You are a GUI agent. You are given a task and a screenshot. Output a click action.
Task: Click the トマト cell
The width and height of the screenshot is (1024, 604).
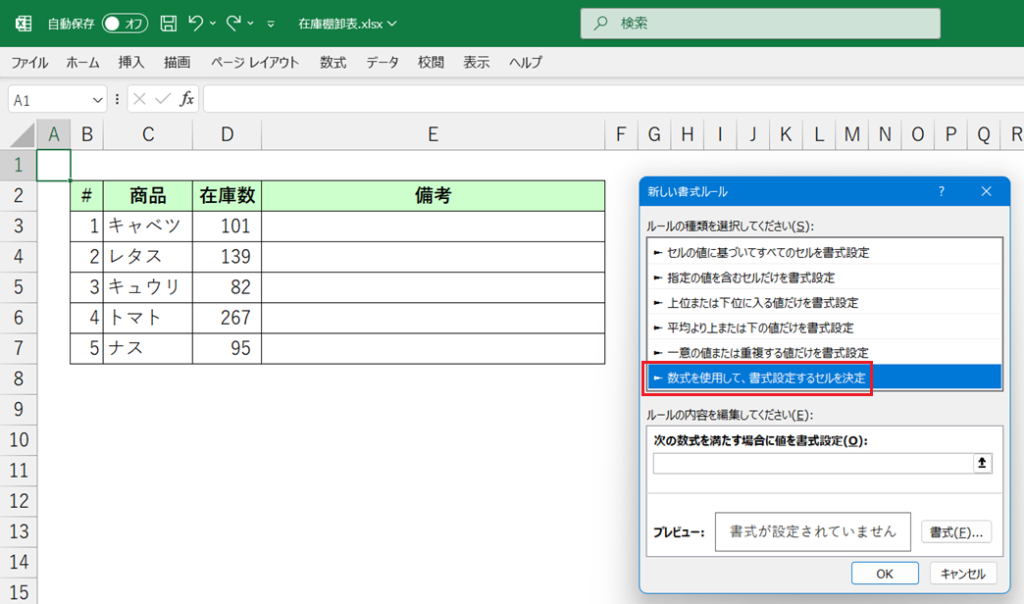coord(148,317)
